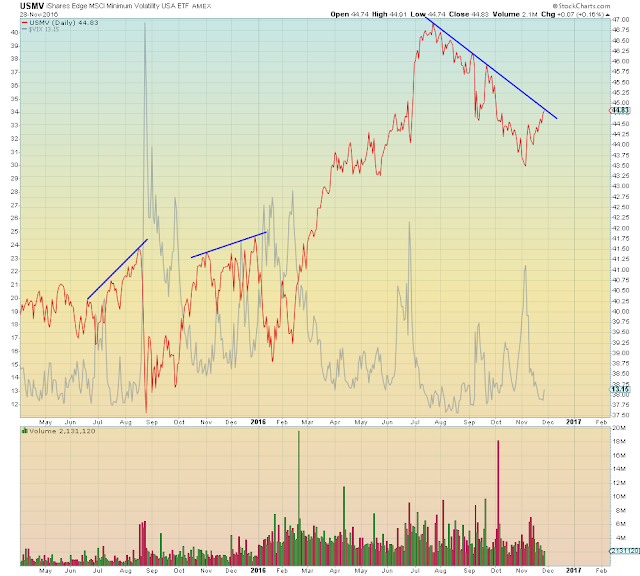Click the 40 label on left VIX axis
The image size is (640, 576).
point(14,32)
